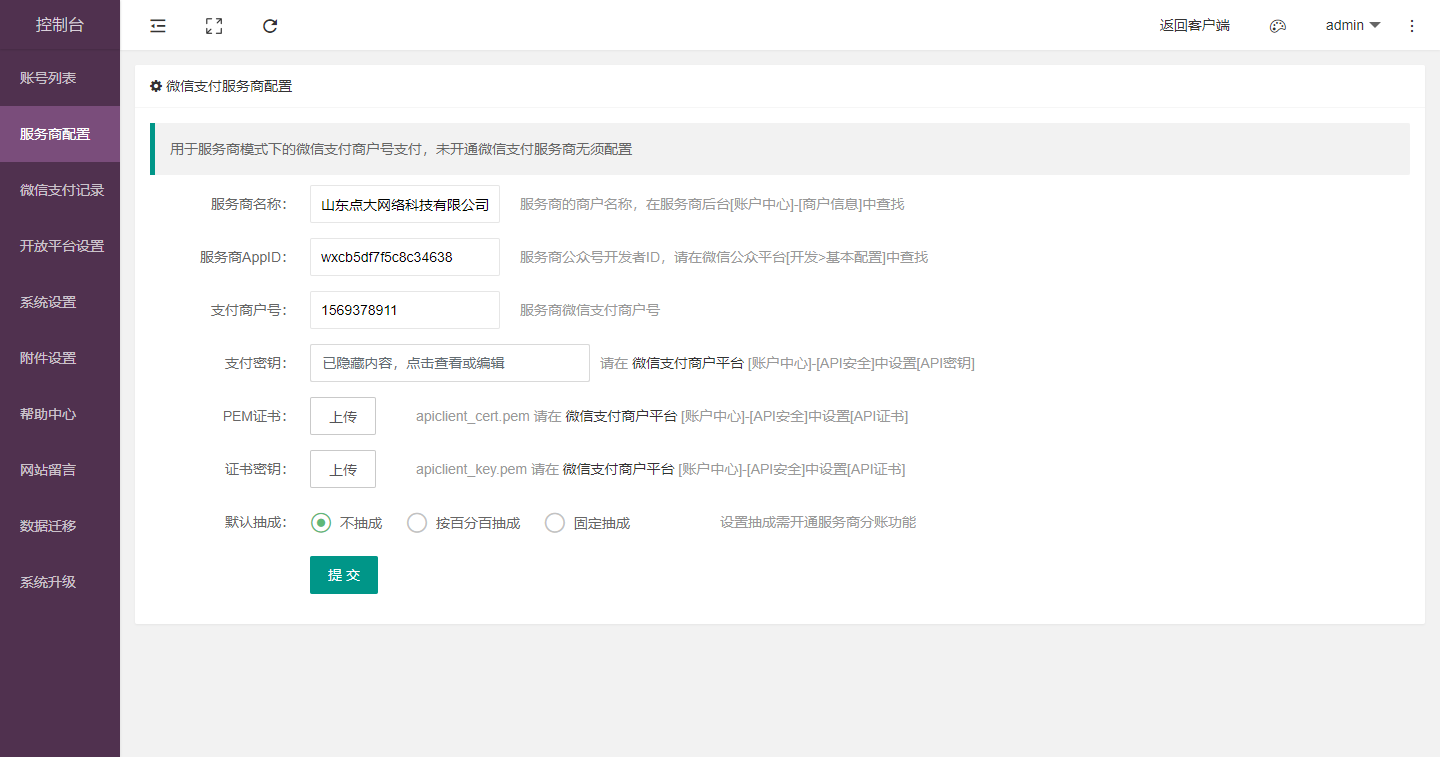Focus the 服务商名称 input field
This screenshot has height=757, width=1440.
coord(405,204)
